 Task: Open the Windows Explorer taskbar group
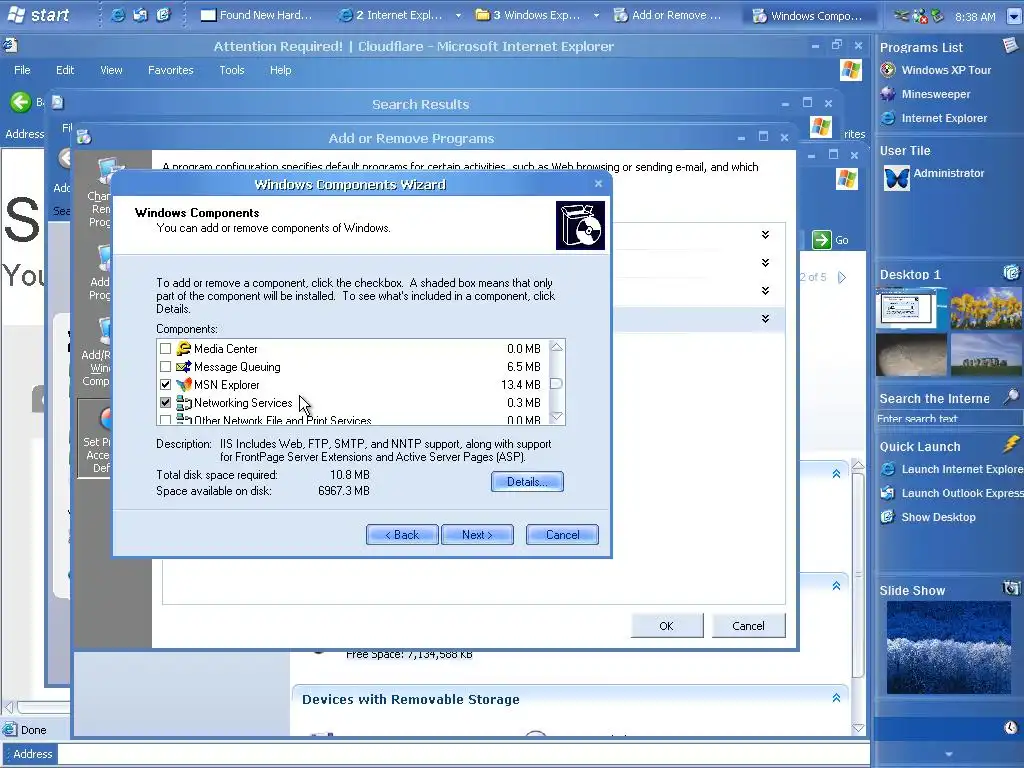[536, 15]
